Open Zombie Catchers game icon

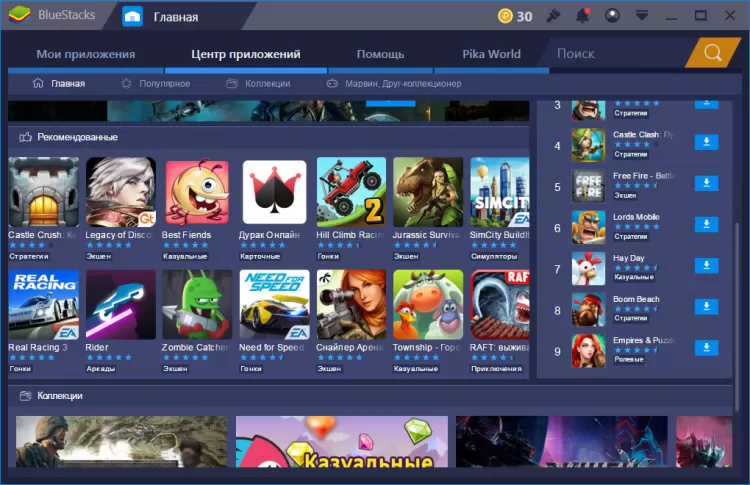(x=197, y=305)
